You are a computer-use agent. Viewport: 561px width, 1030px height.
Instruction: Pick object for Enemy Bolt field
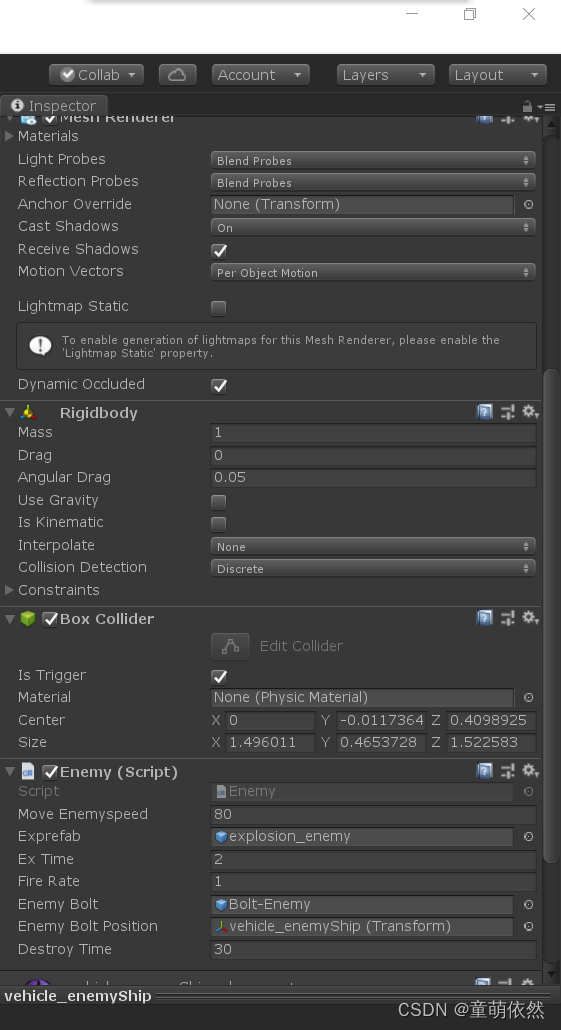click(528, 905)
